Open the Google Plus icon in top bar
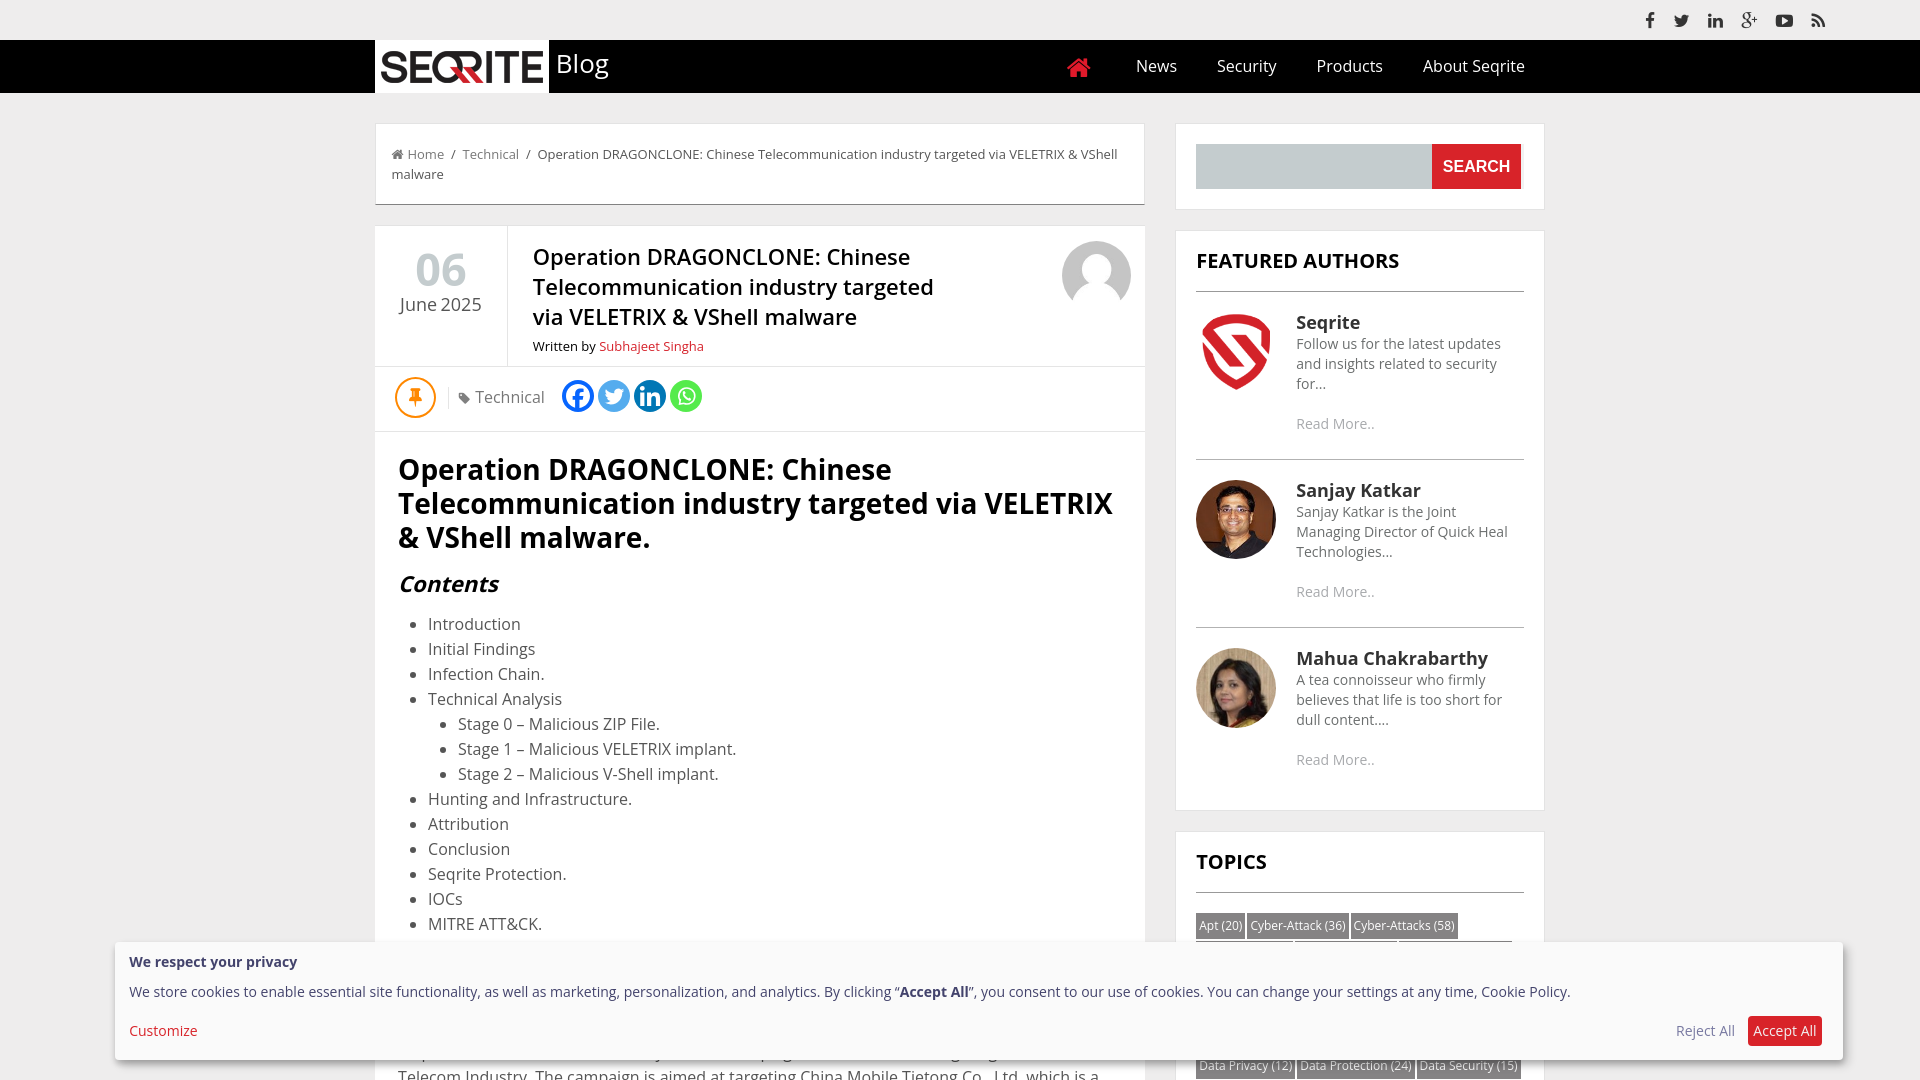Viewport: 1920px width, 1080px height. pos(1749,20)
